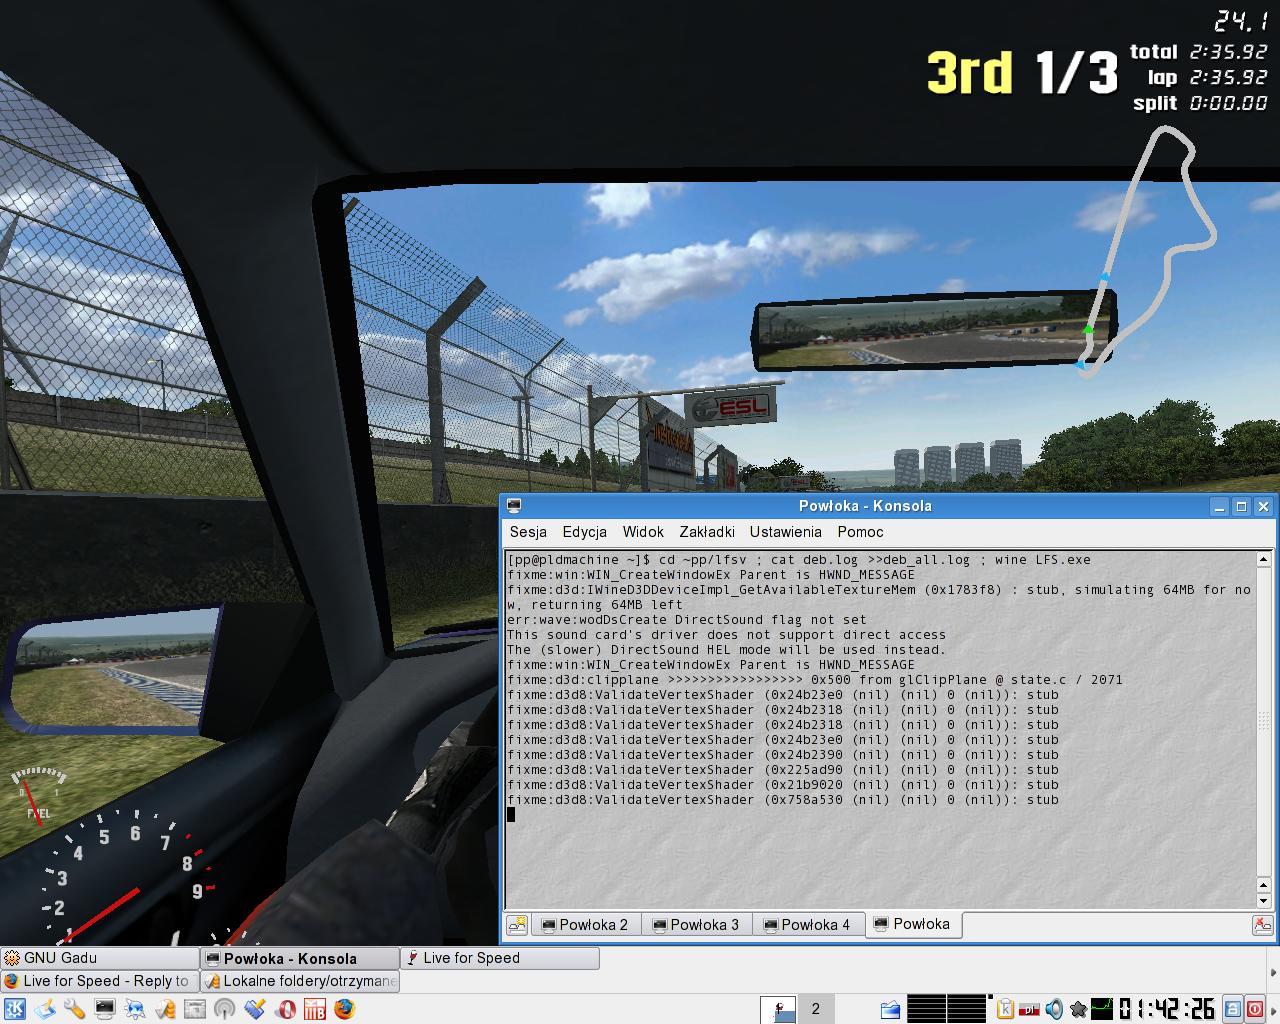Screen dimensions: 1280x1024
Task: Open the Widok menu in Konsole
Action: pyautogui.click(x=643, y=532)
